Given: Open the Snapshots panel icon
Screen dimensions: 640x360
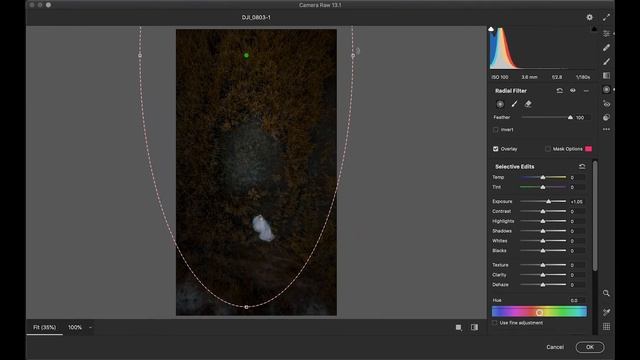Looking at the screenshot, I should [x=607, y=118].
